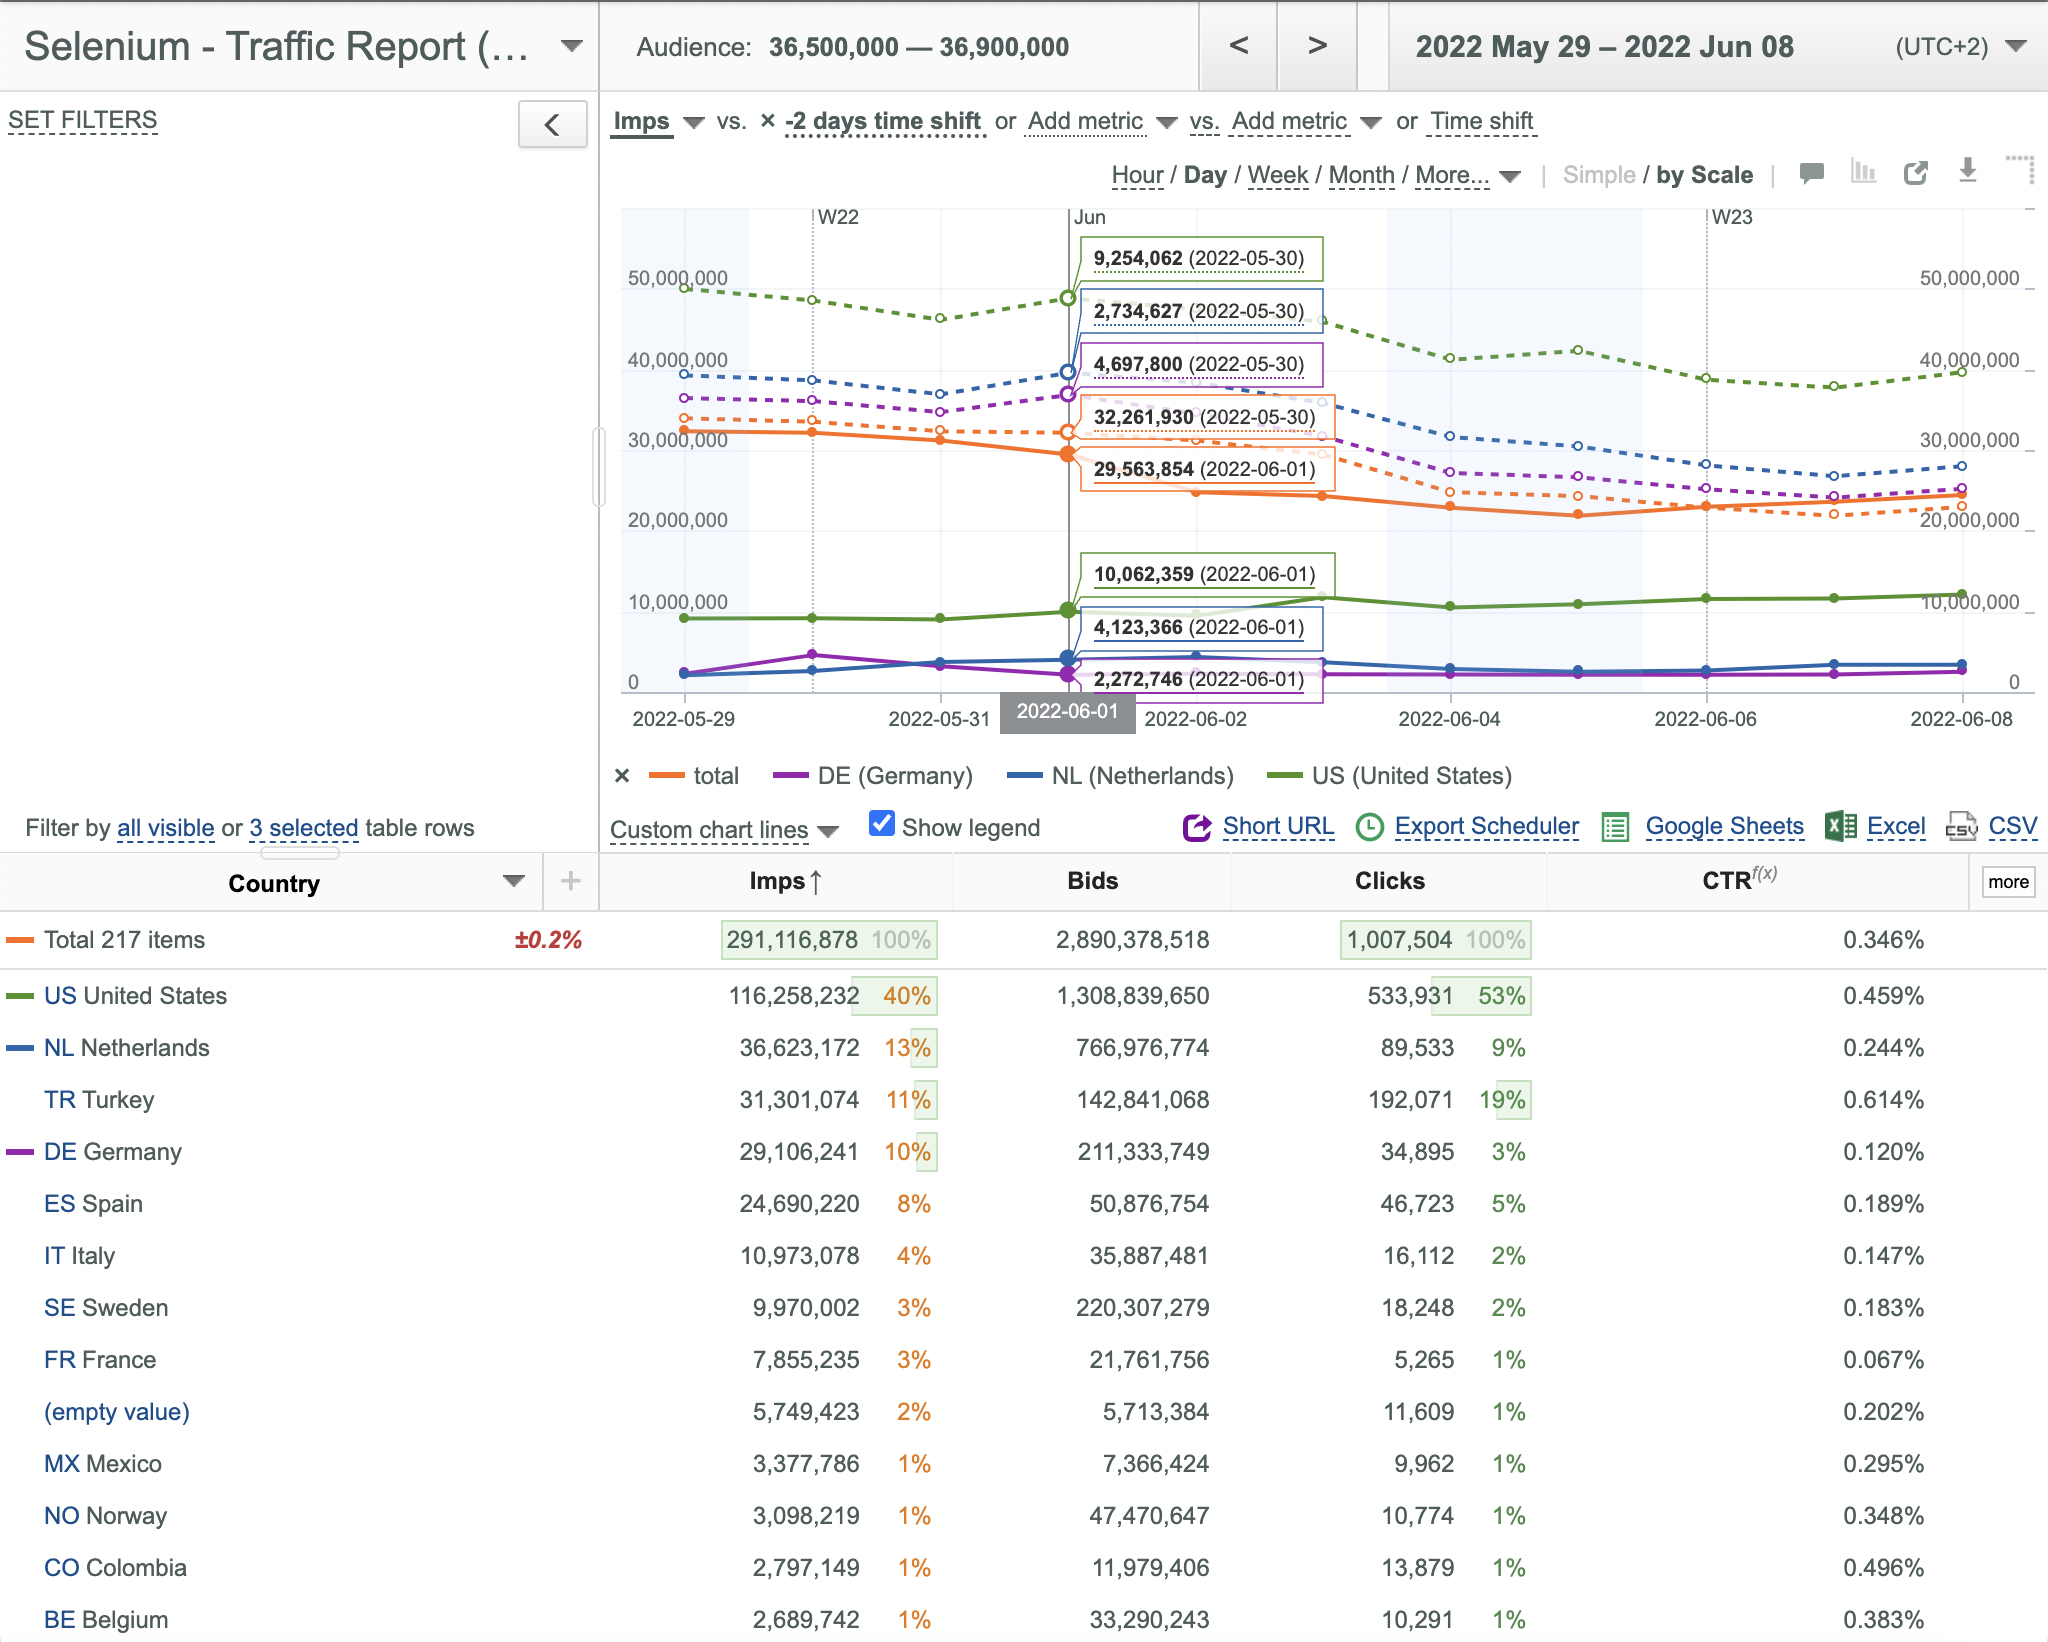Hide legend with the X button
Screen dimensions: 2048x1642
(622, 776)
